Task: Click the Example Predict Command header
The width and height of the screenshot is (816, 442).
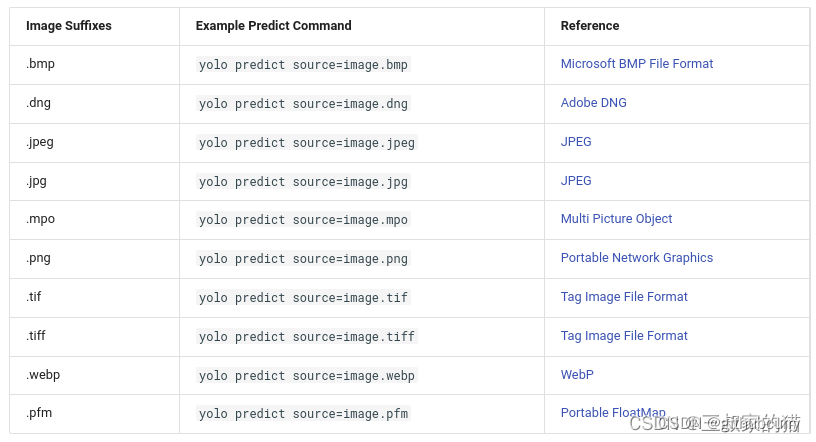Action: coord(273,26)
